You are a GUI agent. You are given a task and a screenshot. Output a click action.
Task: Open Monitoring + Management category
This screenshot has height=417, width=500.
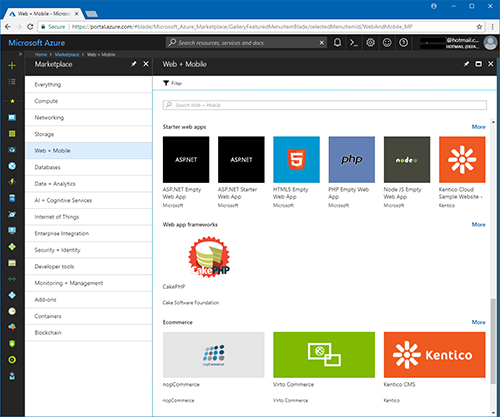(89, 283)
